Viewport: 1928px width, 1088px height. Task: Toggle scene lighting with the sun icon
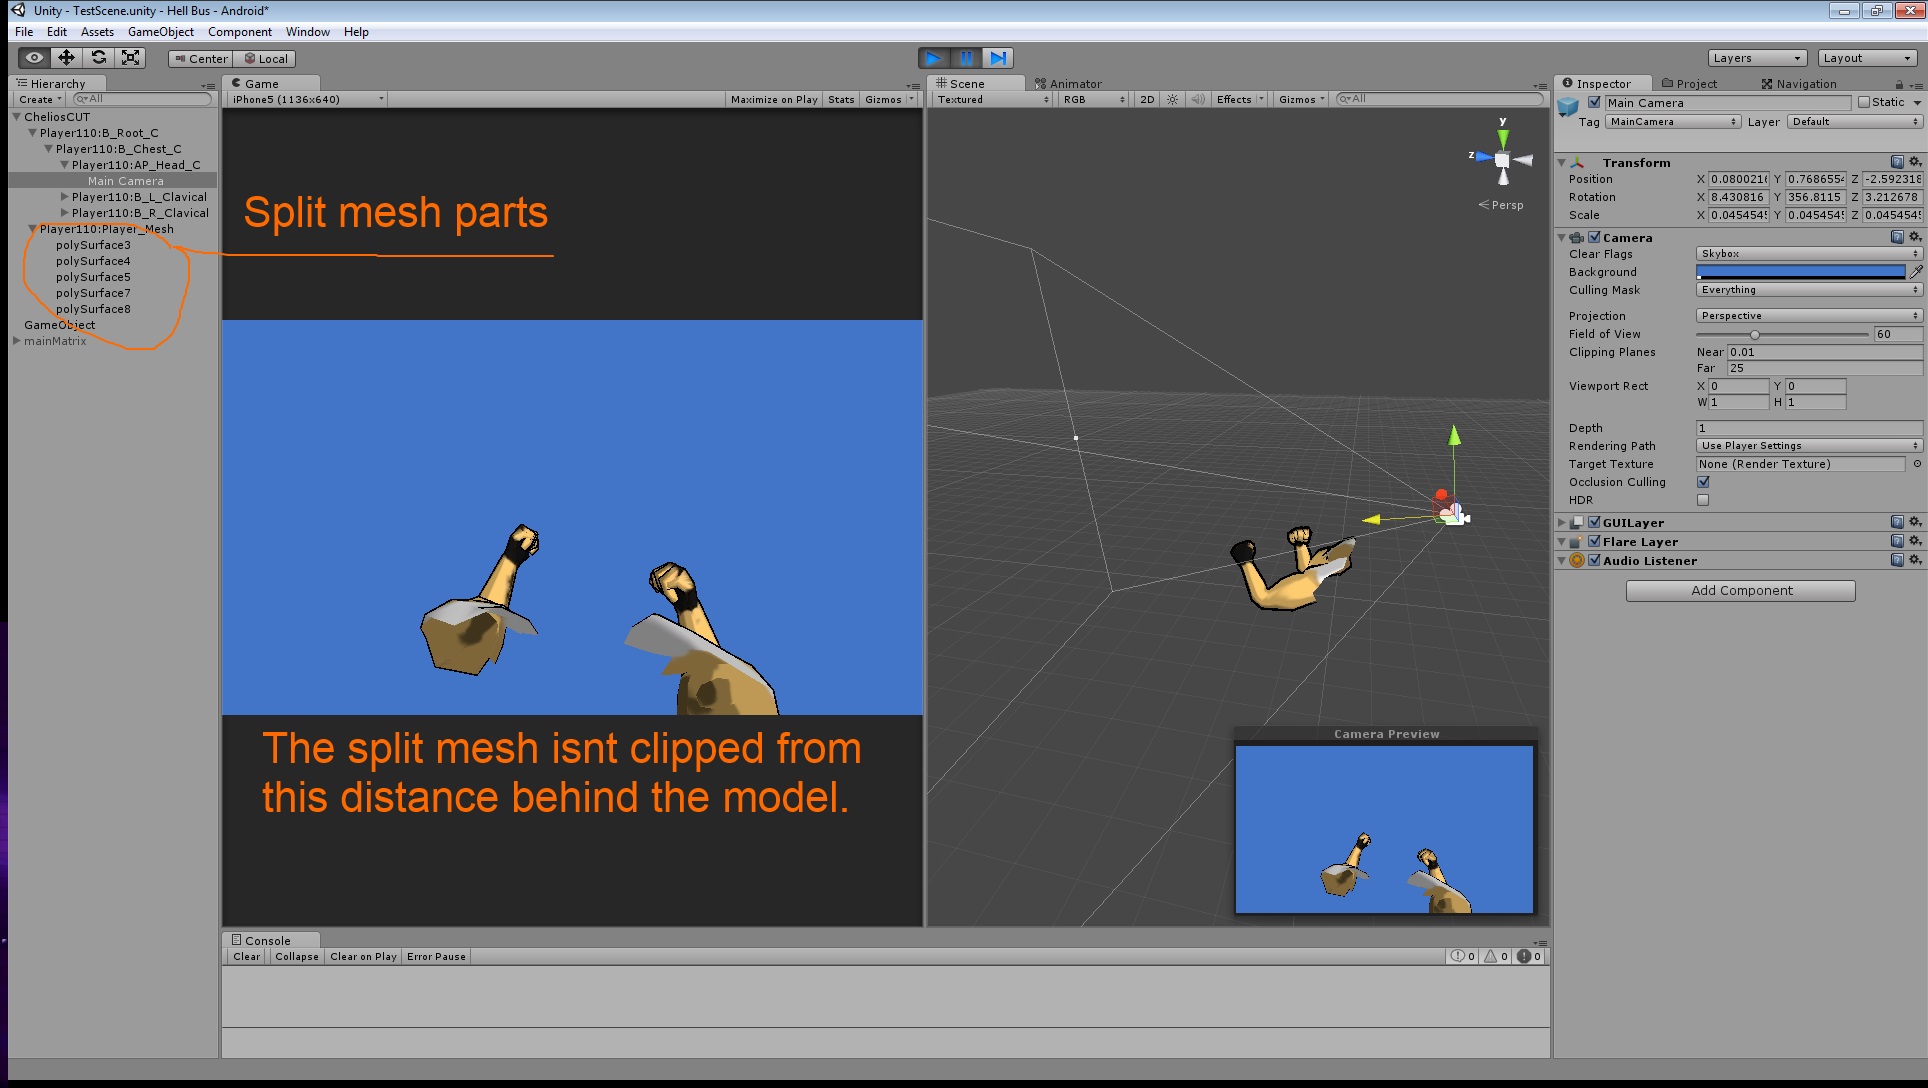click(1172, 99)
